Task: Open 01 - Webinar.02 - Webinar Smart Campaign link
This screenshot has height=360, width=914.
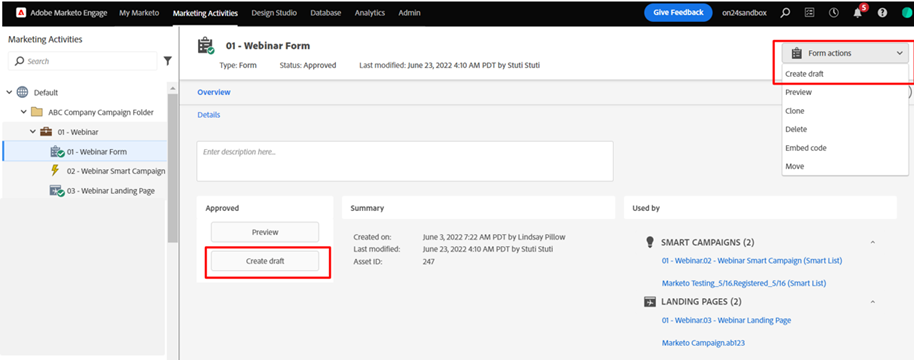Action: pos(752,261)
